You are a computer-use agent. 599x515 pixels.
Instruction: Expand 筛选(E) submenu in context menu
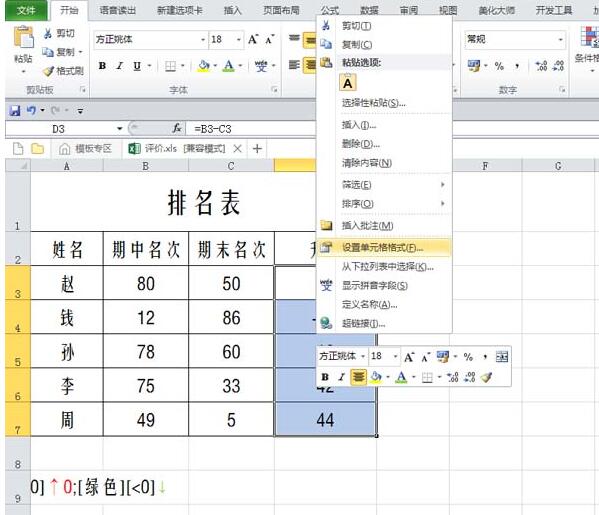(x=384, y=185)
